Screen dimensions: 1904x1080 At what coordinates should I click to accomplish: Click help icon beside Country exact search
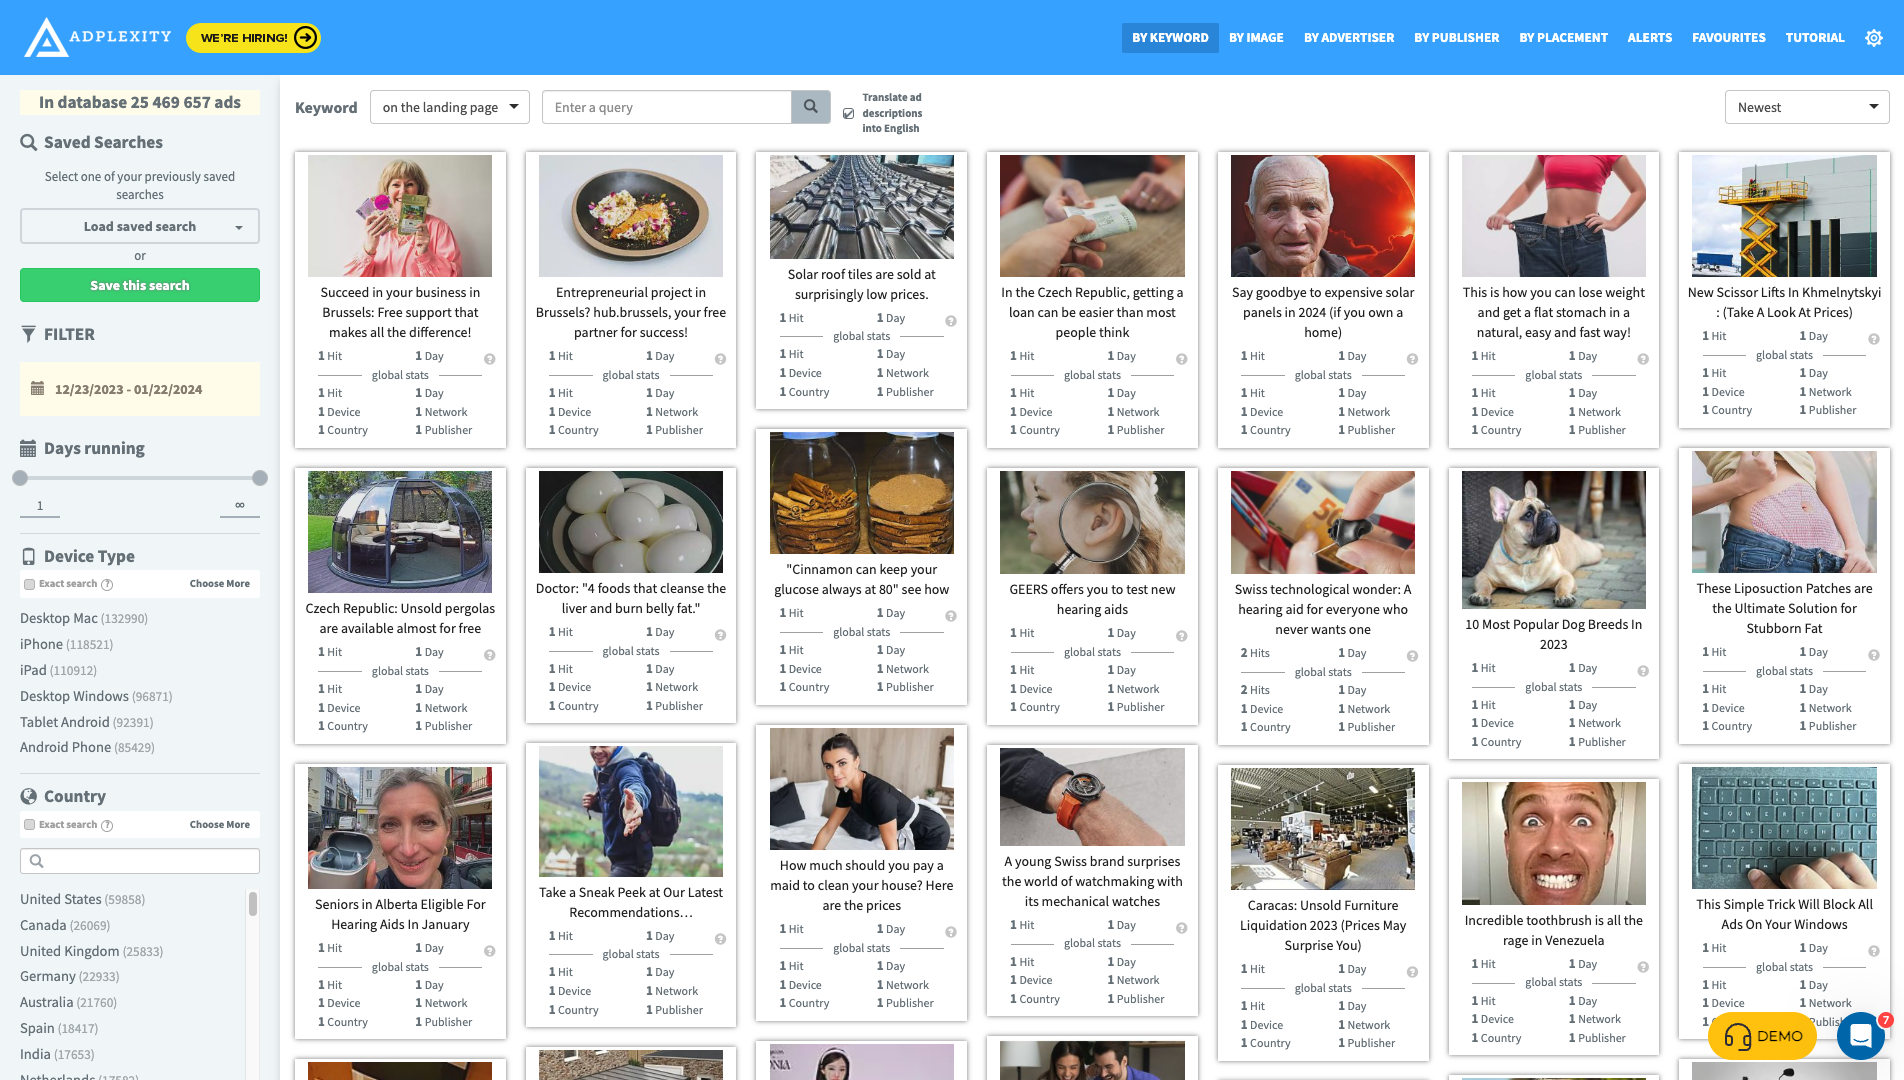pyautogui.click(x=107, y=825)
